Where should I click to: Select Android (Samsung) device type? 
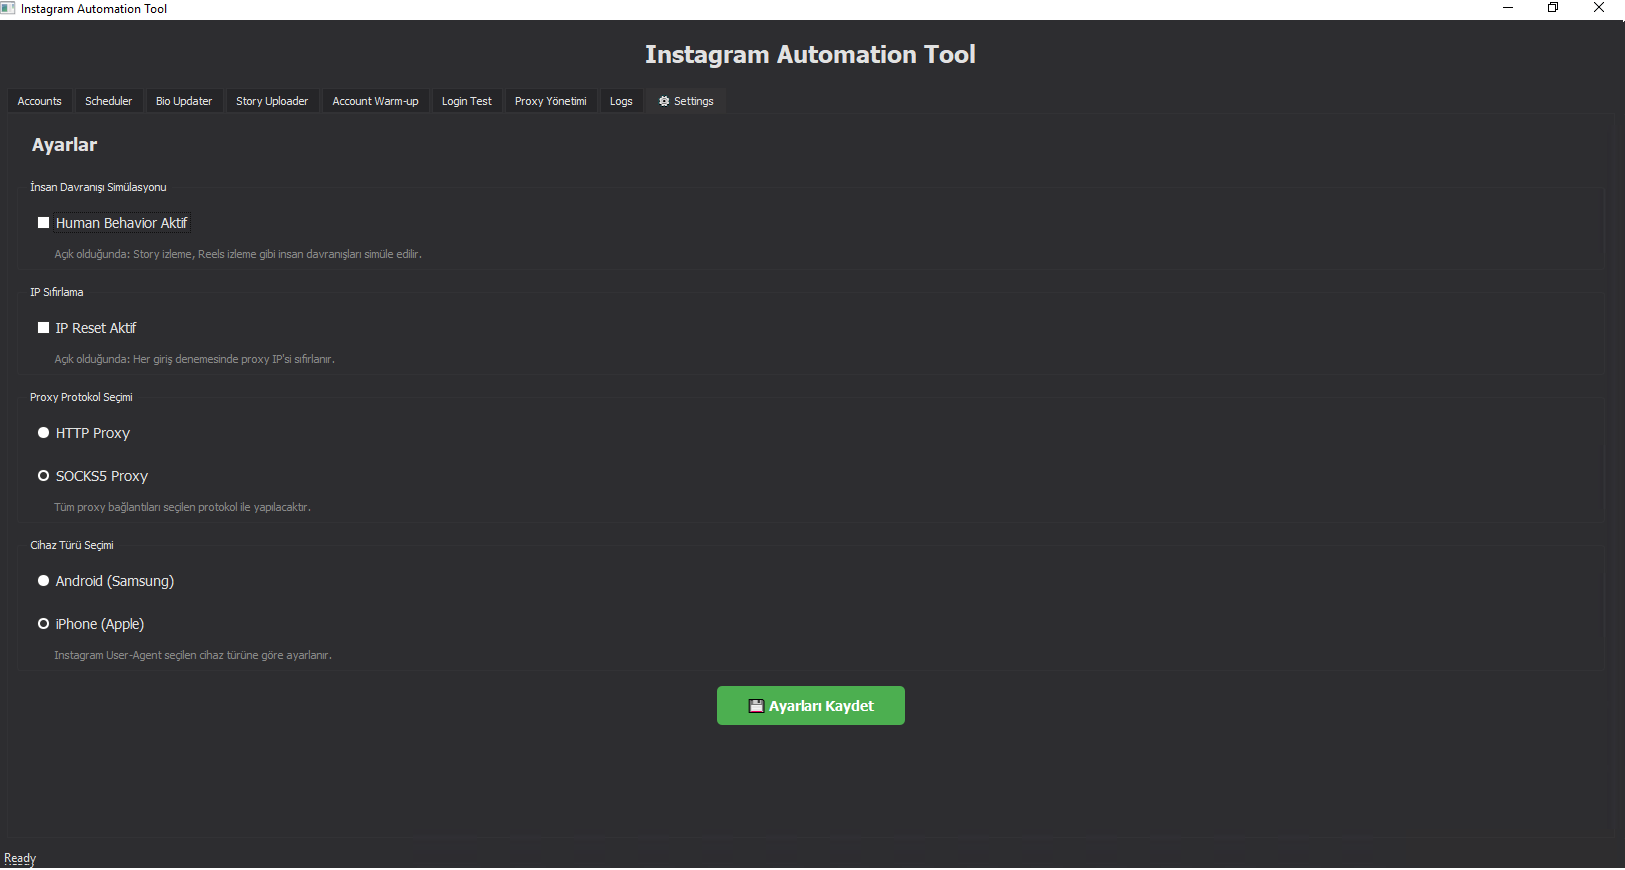[44, 581]
